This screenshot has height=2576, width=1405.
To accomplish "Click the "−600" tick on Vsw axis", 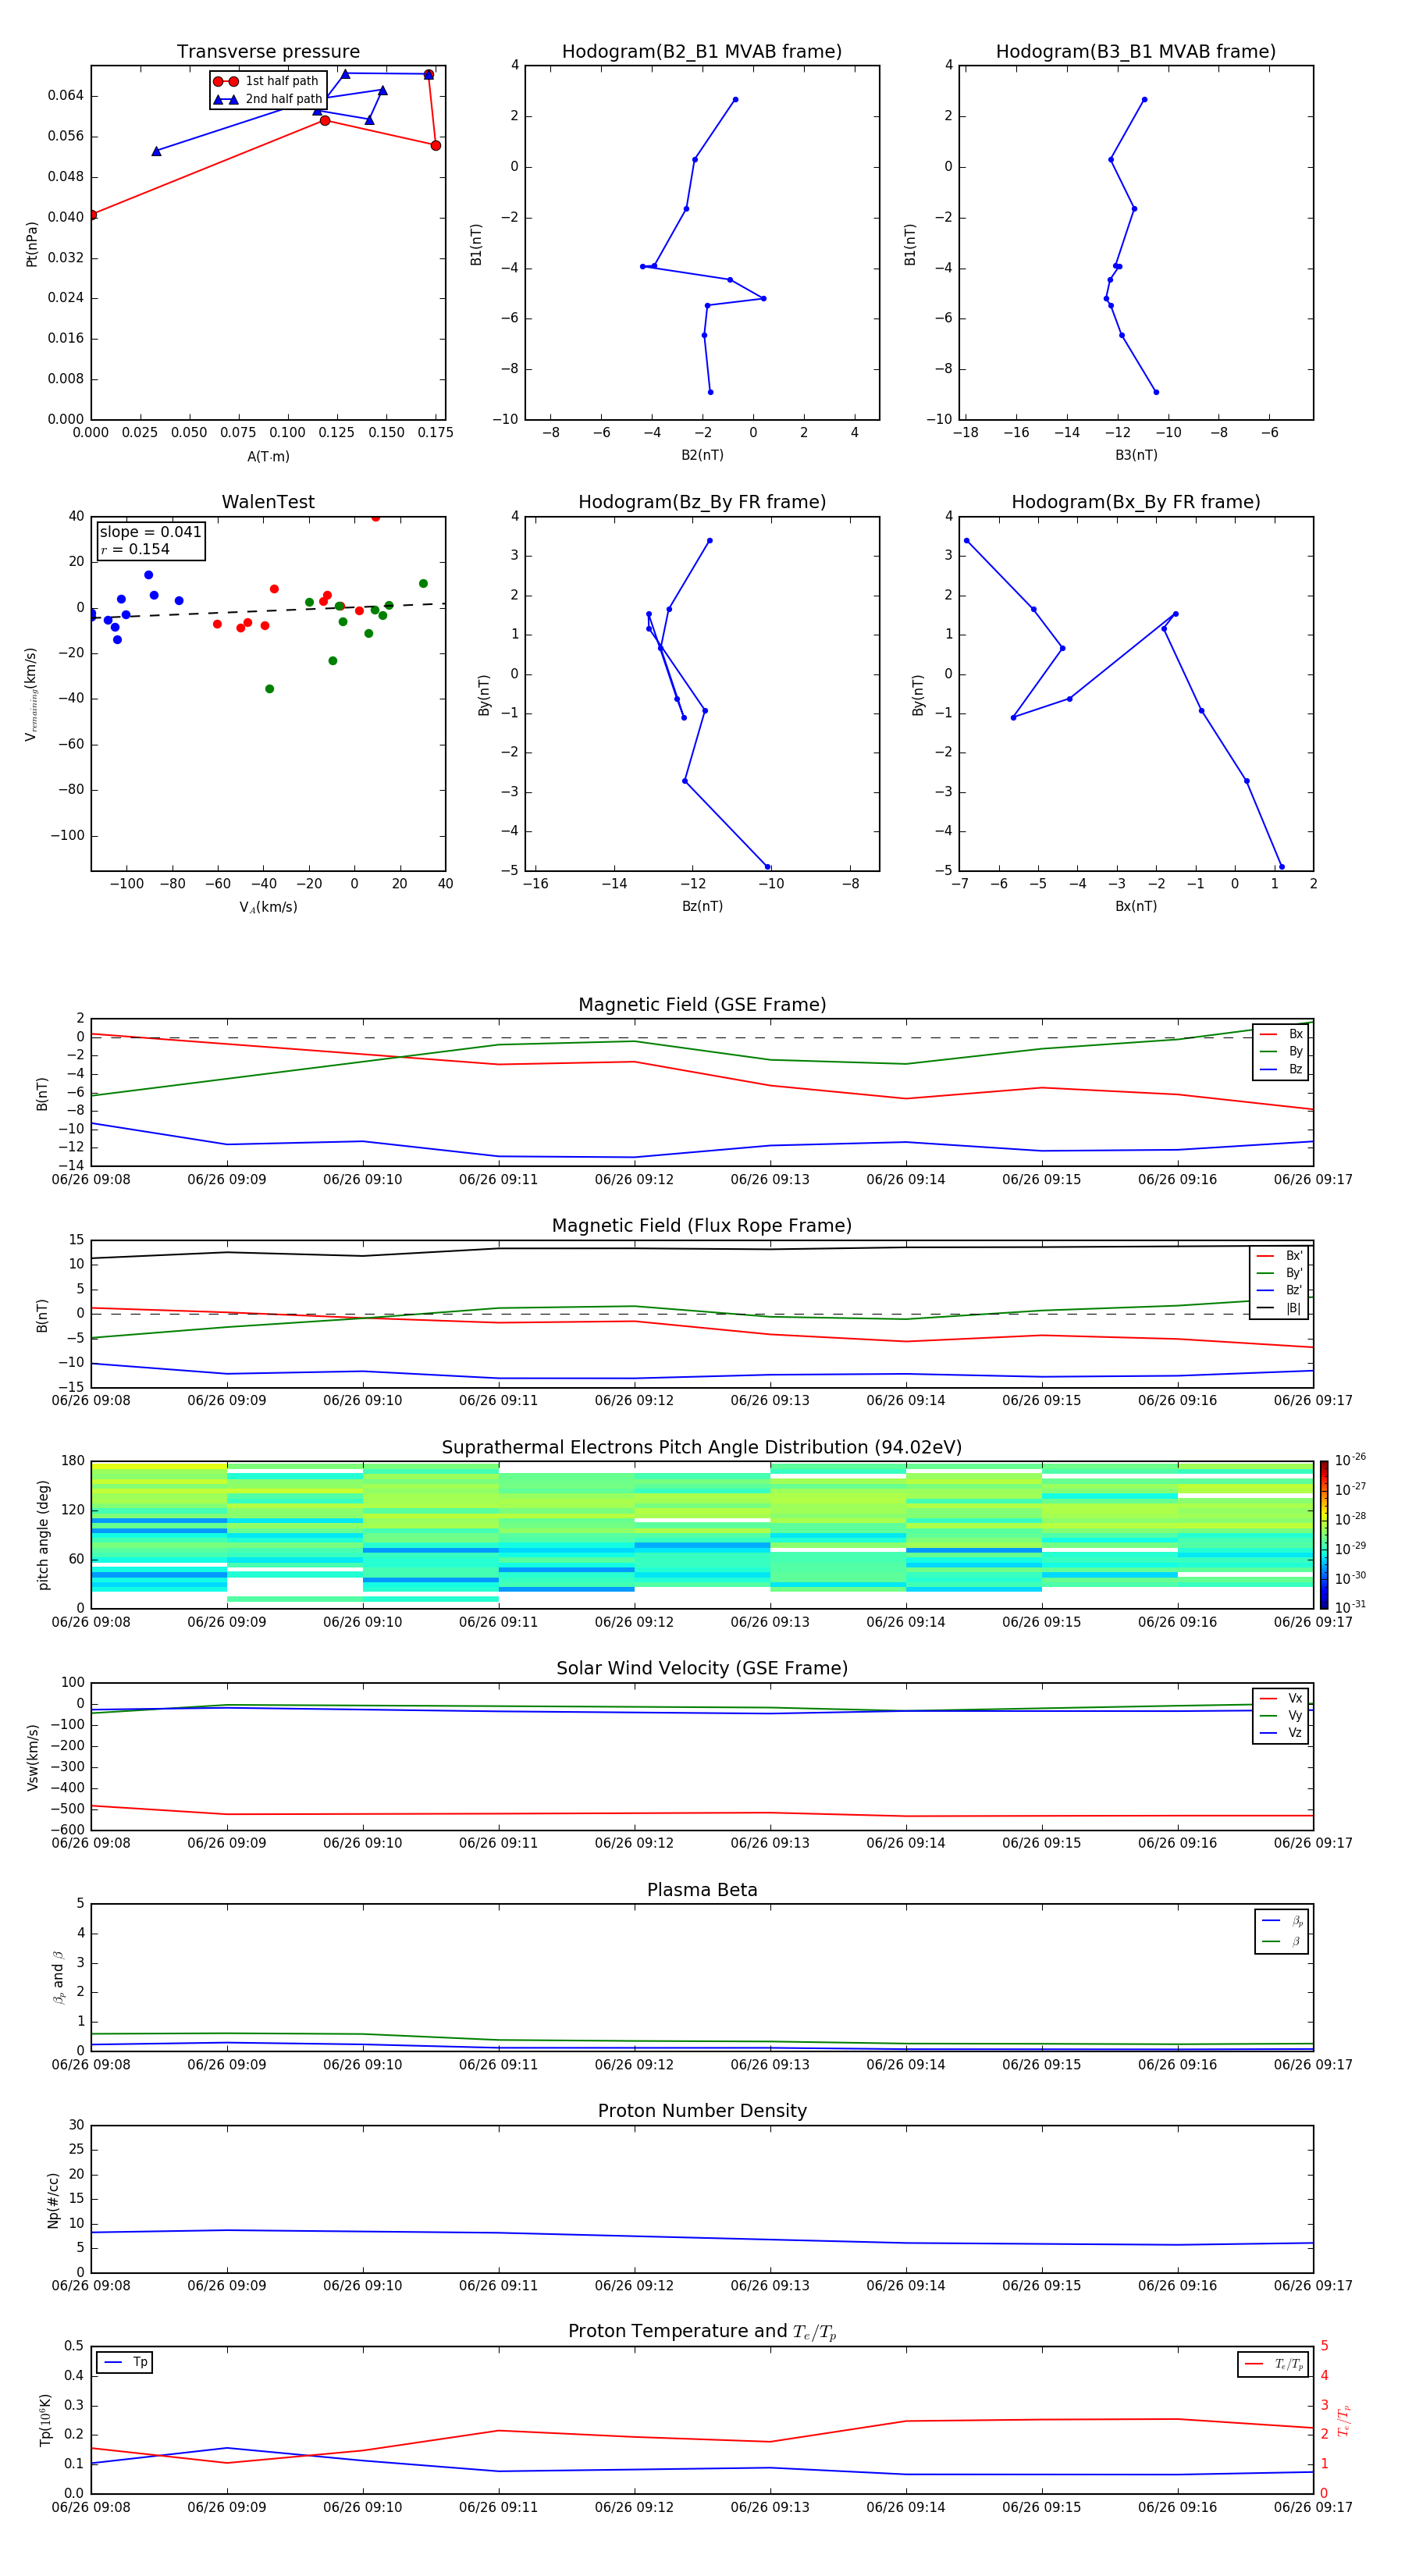I will coord(67,1829).
